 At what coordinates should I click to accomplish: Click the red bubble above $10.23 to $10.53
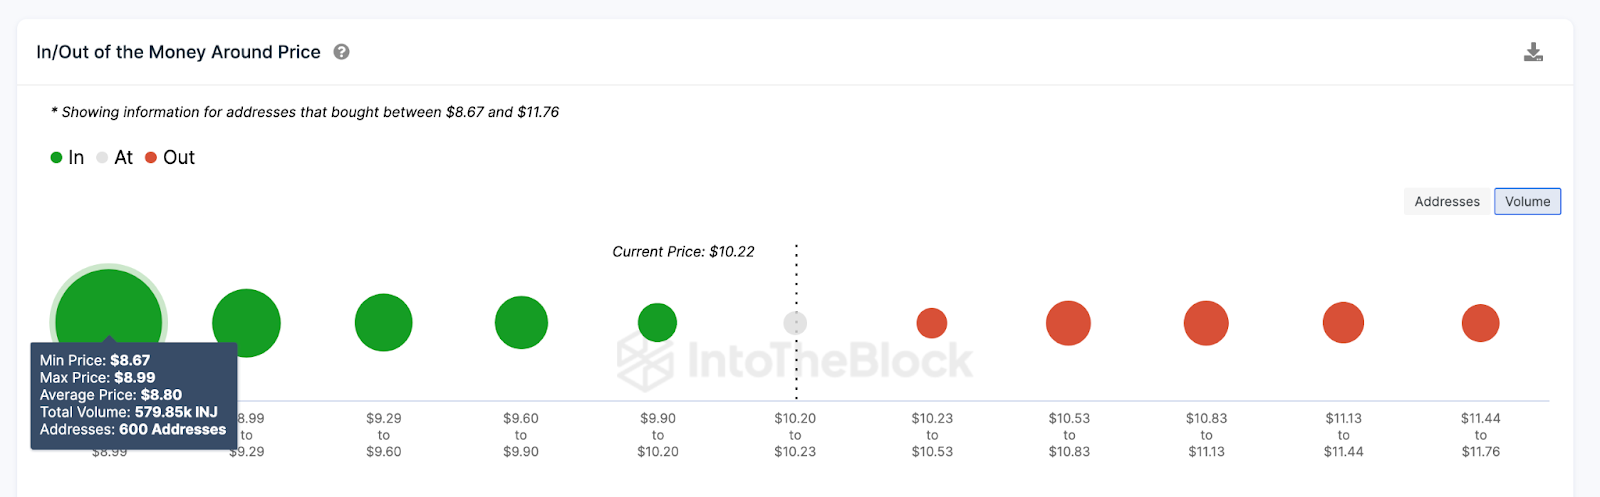(932, 323)
